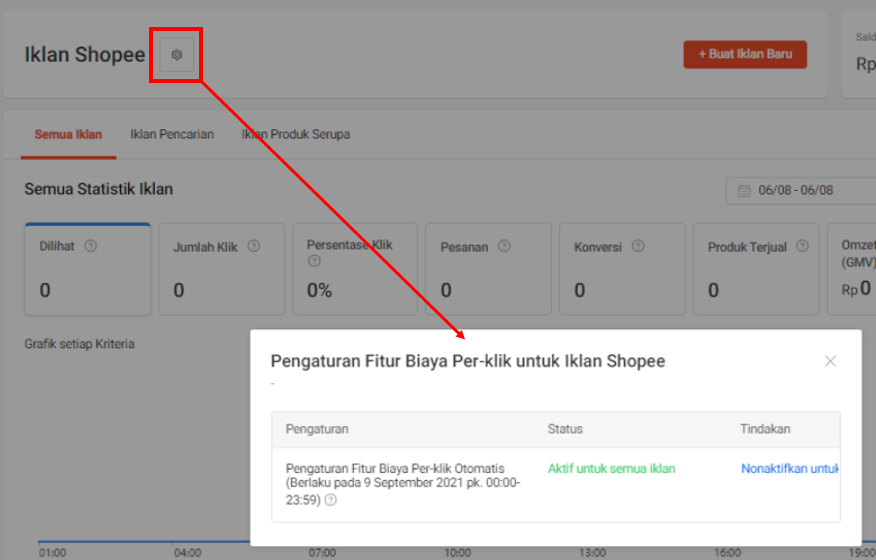
Task: Click the Produk Terjual help icon
Action: click(x=803, y=246)
